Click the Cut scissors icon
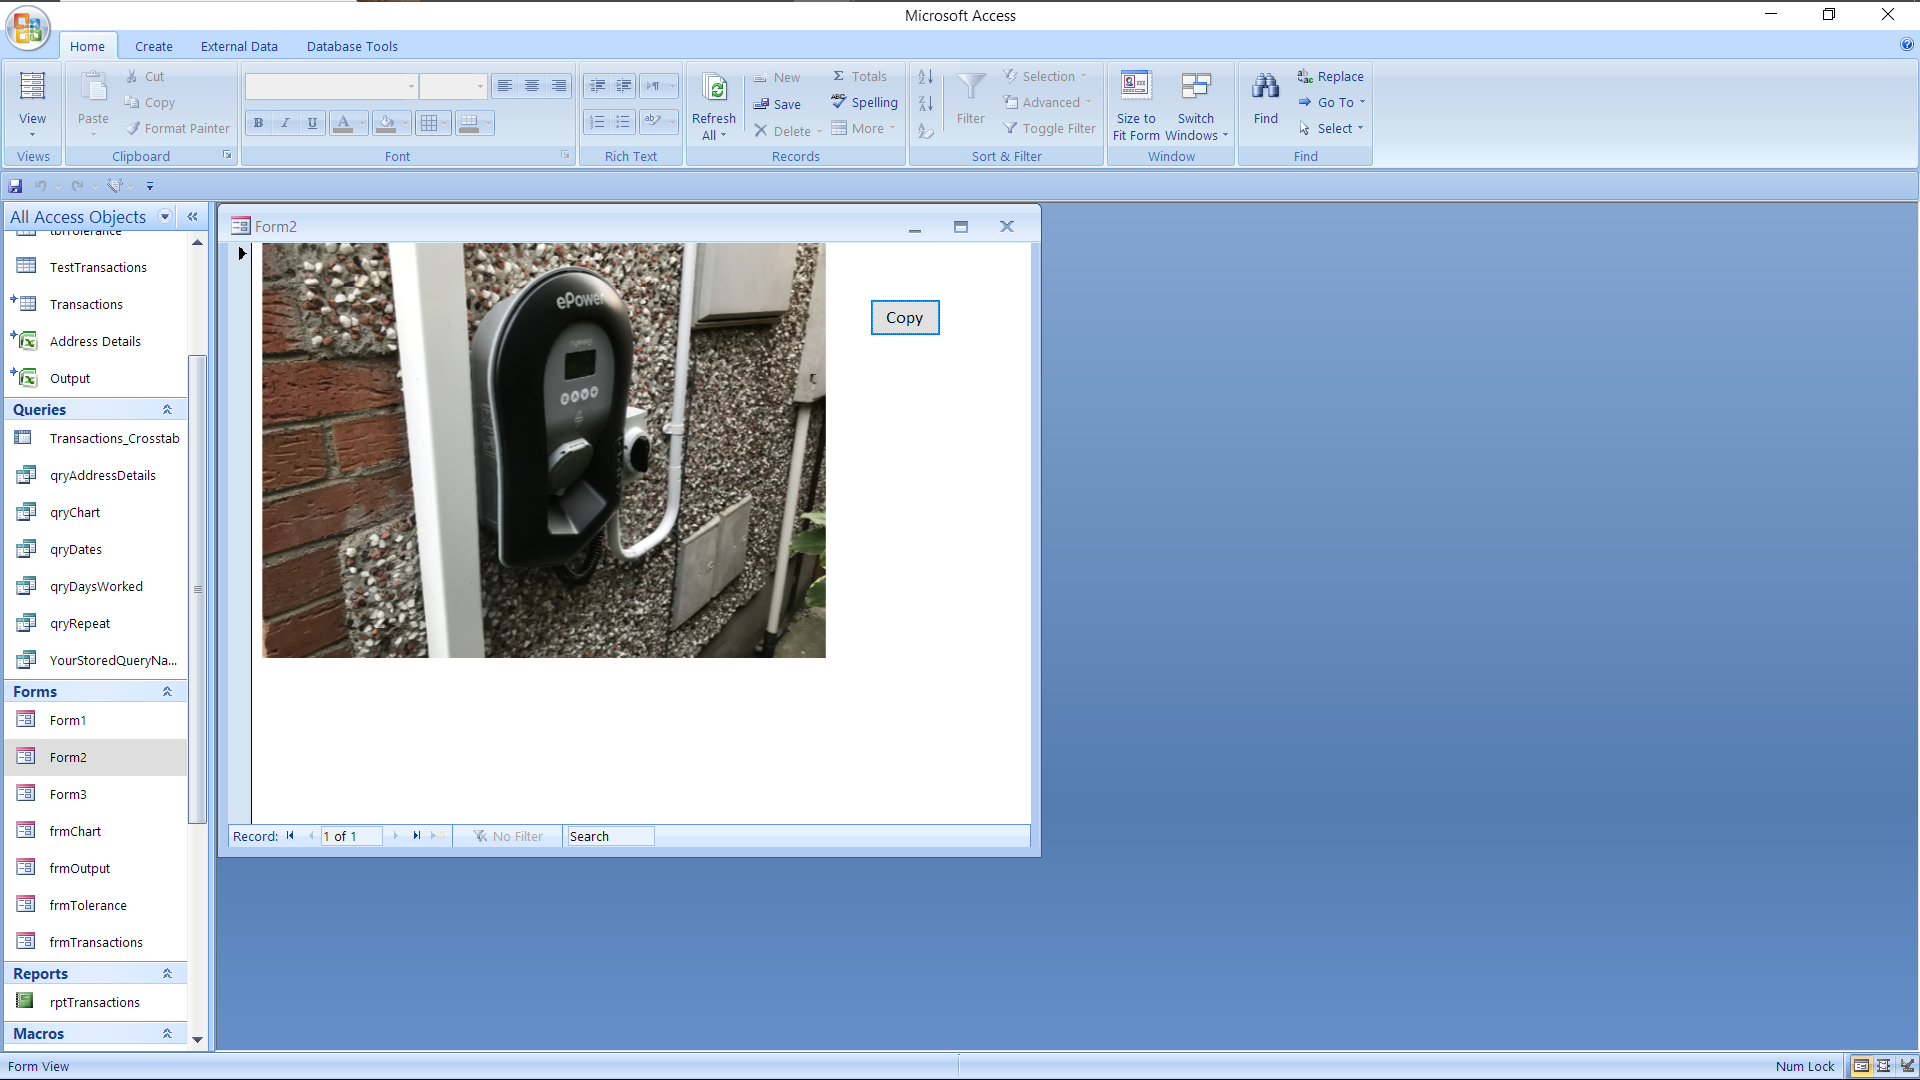The height and width of the screenshot is (1080, 1920). (132, 76)
